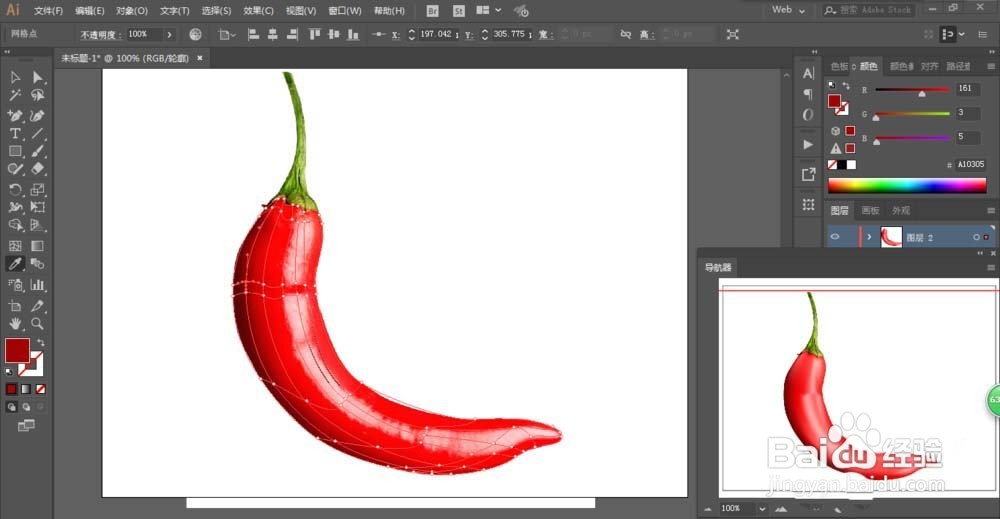1000x519 pixels.
Task: Open the Web workspace dropdown
Action: pyautogui.click(x=788, y=10)
